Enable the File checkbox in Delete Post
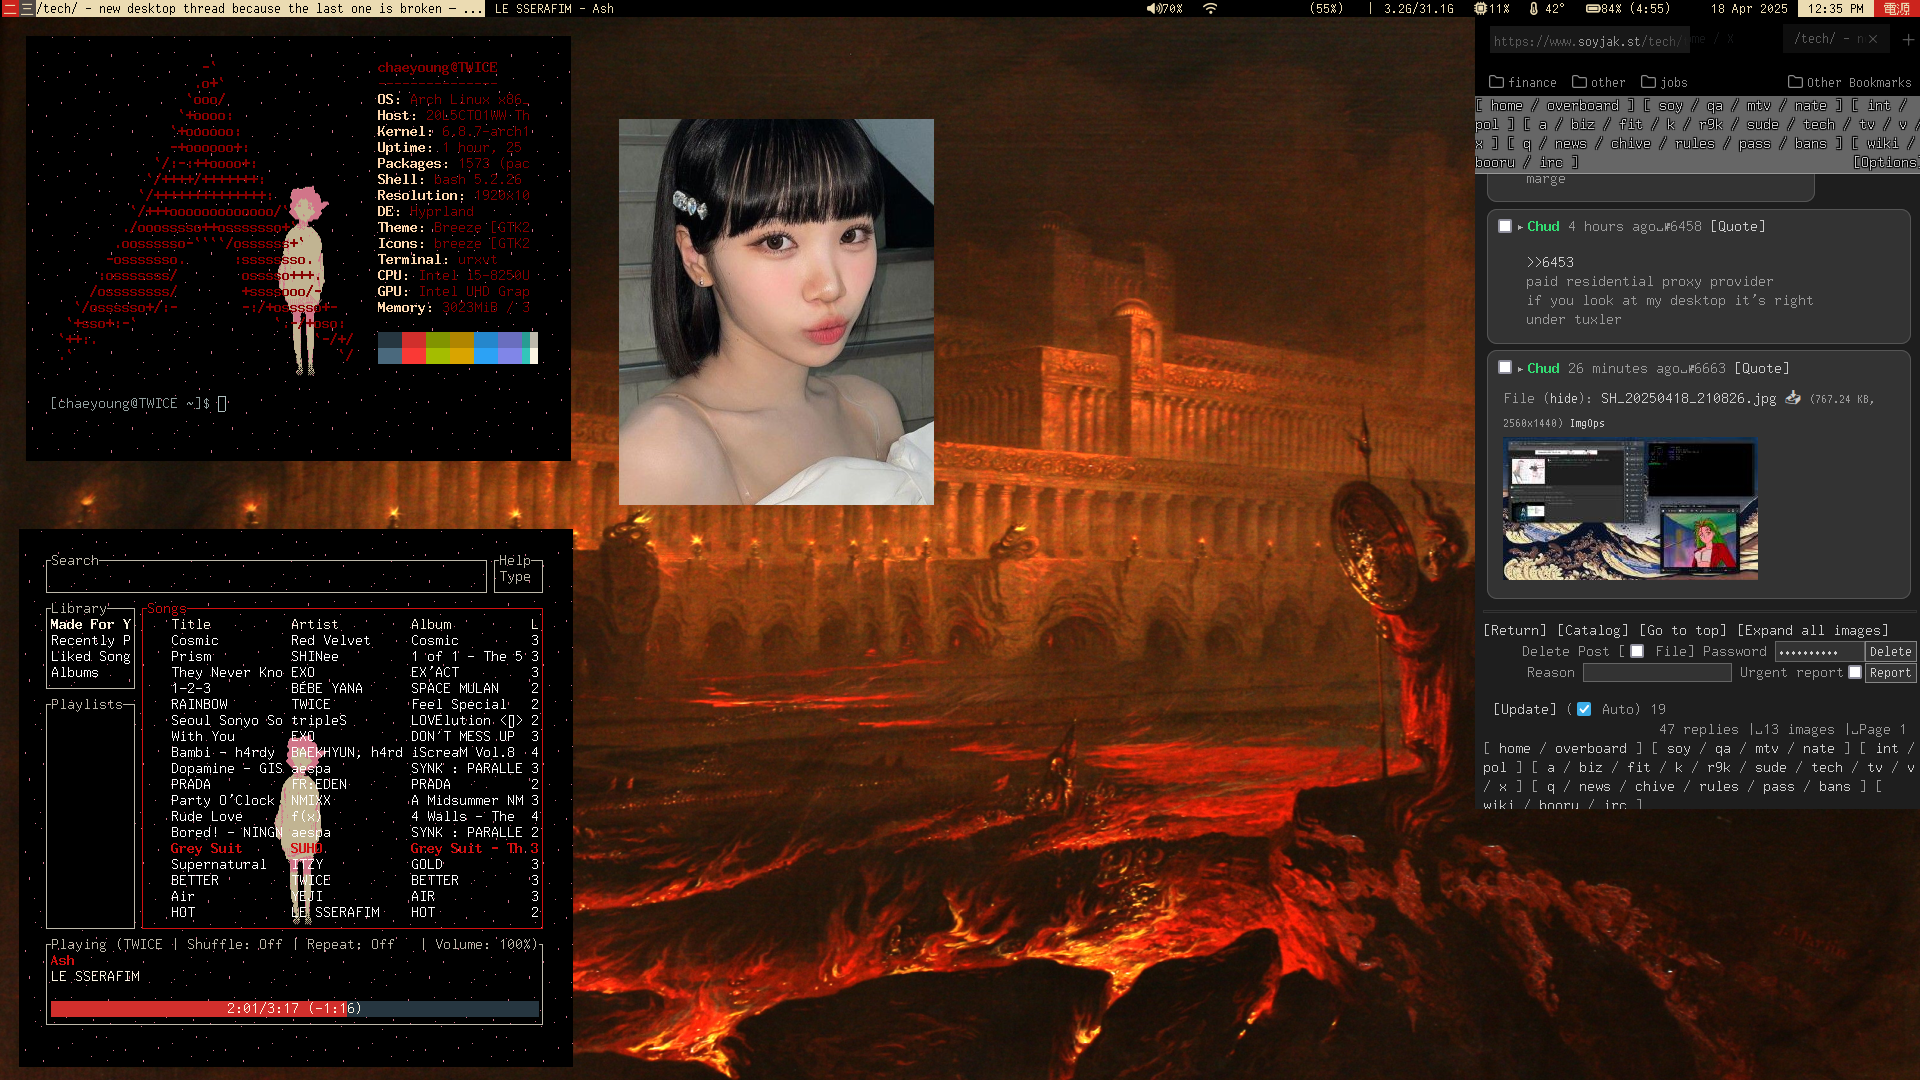This screenshot has width=1920, height=1080. pyautogui.click(x=1637, y=651)
